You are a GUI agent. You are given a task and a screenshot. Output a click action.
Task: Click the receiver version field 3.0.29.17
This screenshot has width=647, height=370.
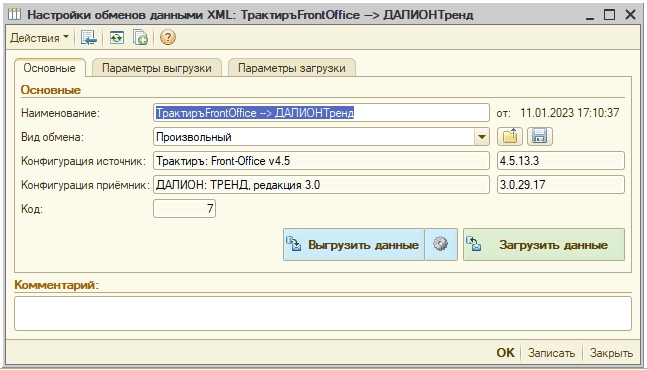[x=561, y=184]
